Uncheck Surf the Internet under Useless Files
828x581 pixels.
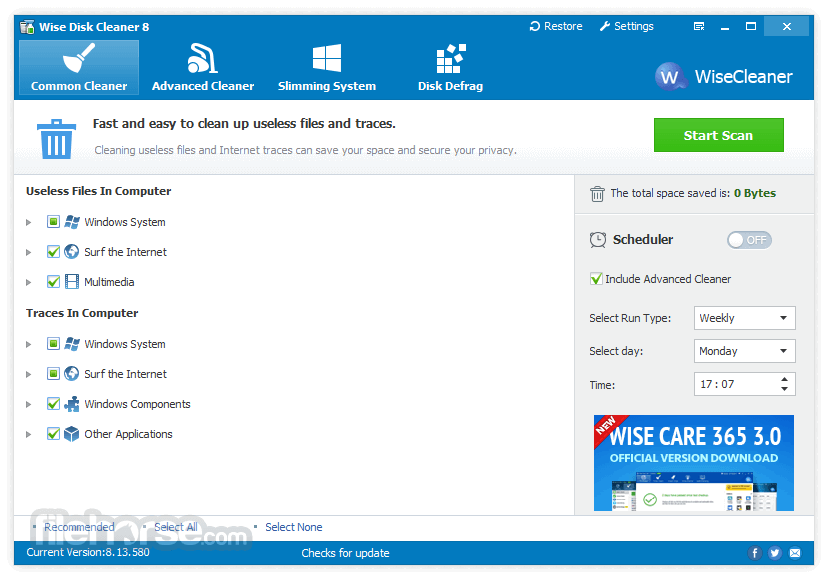tap(53, 251)
